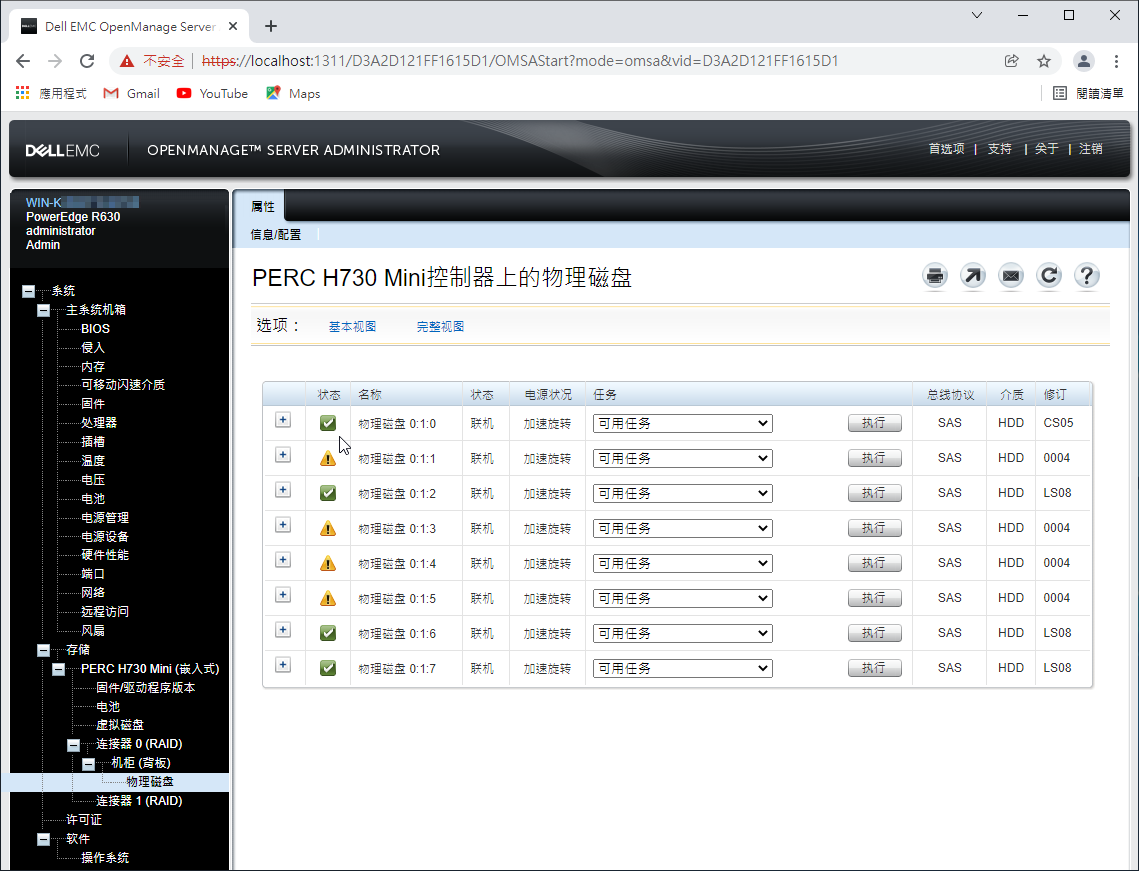Click status check icon for disk 0:1:2
Viewport: 1139px width, 871px height.
point(328,493)
